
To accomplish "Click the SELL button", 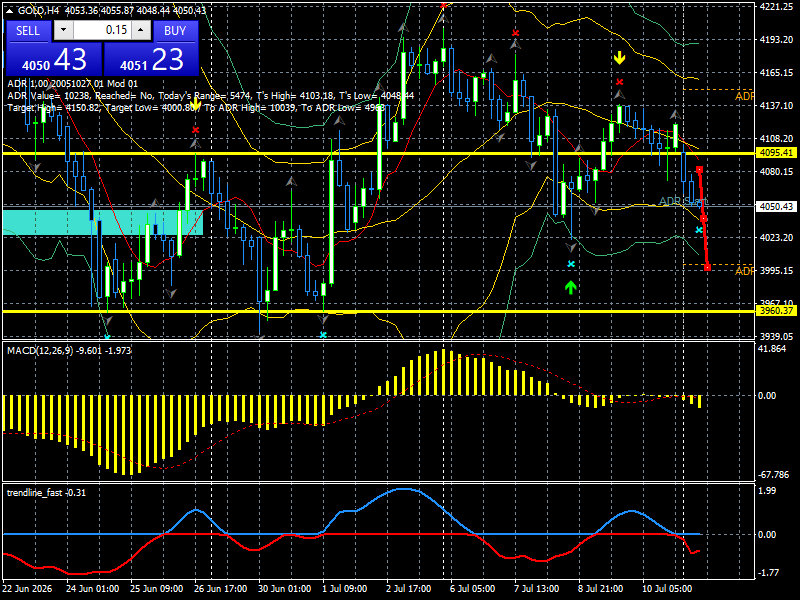I will coord(28,31).
